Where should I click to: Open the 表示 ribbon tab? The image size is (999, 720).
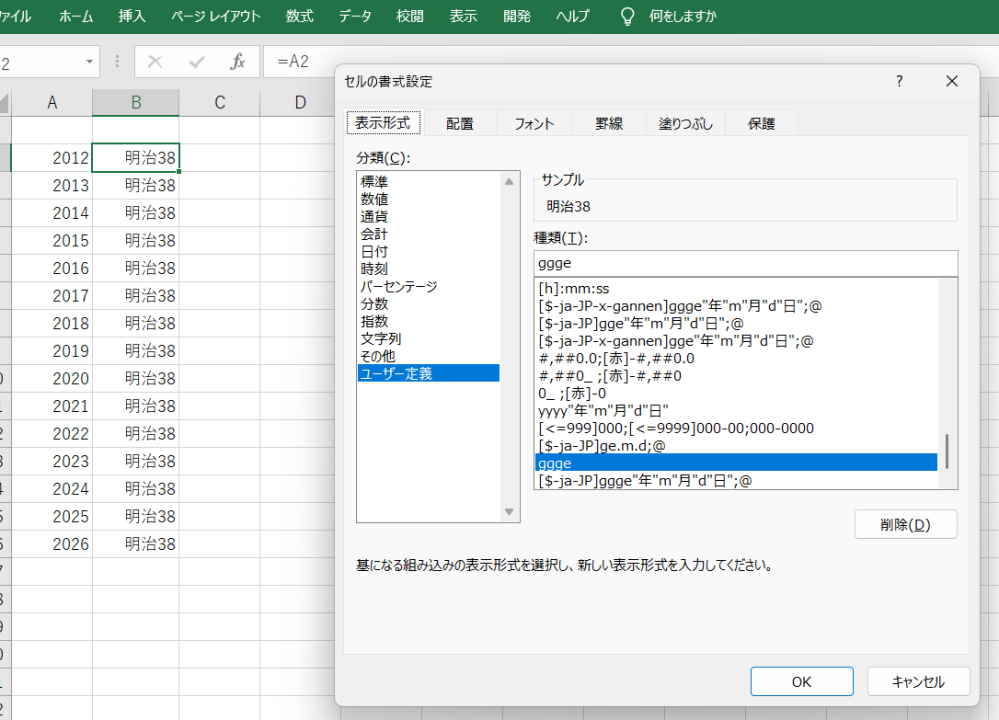463,16
